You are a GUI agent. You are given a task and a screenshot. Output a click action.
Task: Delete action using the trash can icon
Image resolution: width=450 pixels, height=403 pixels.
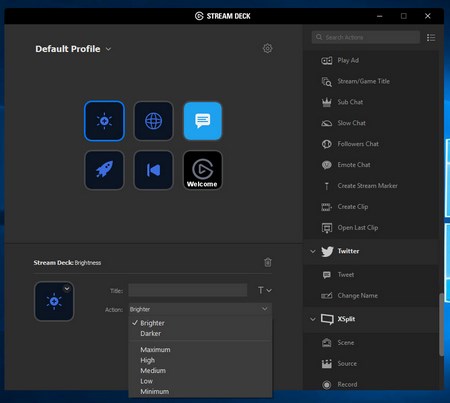268,262
